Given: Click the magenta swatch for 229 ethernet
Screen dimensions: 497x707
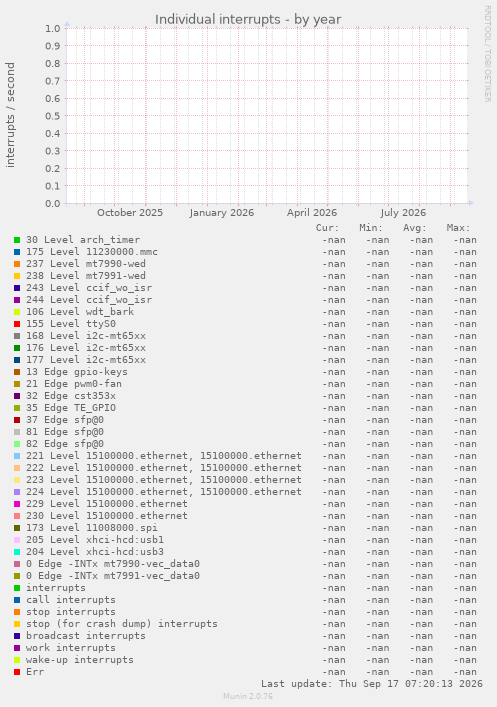Looking at the screenshot, I should pyautogui.click(x=17, y=504).
